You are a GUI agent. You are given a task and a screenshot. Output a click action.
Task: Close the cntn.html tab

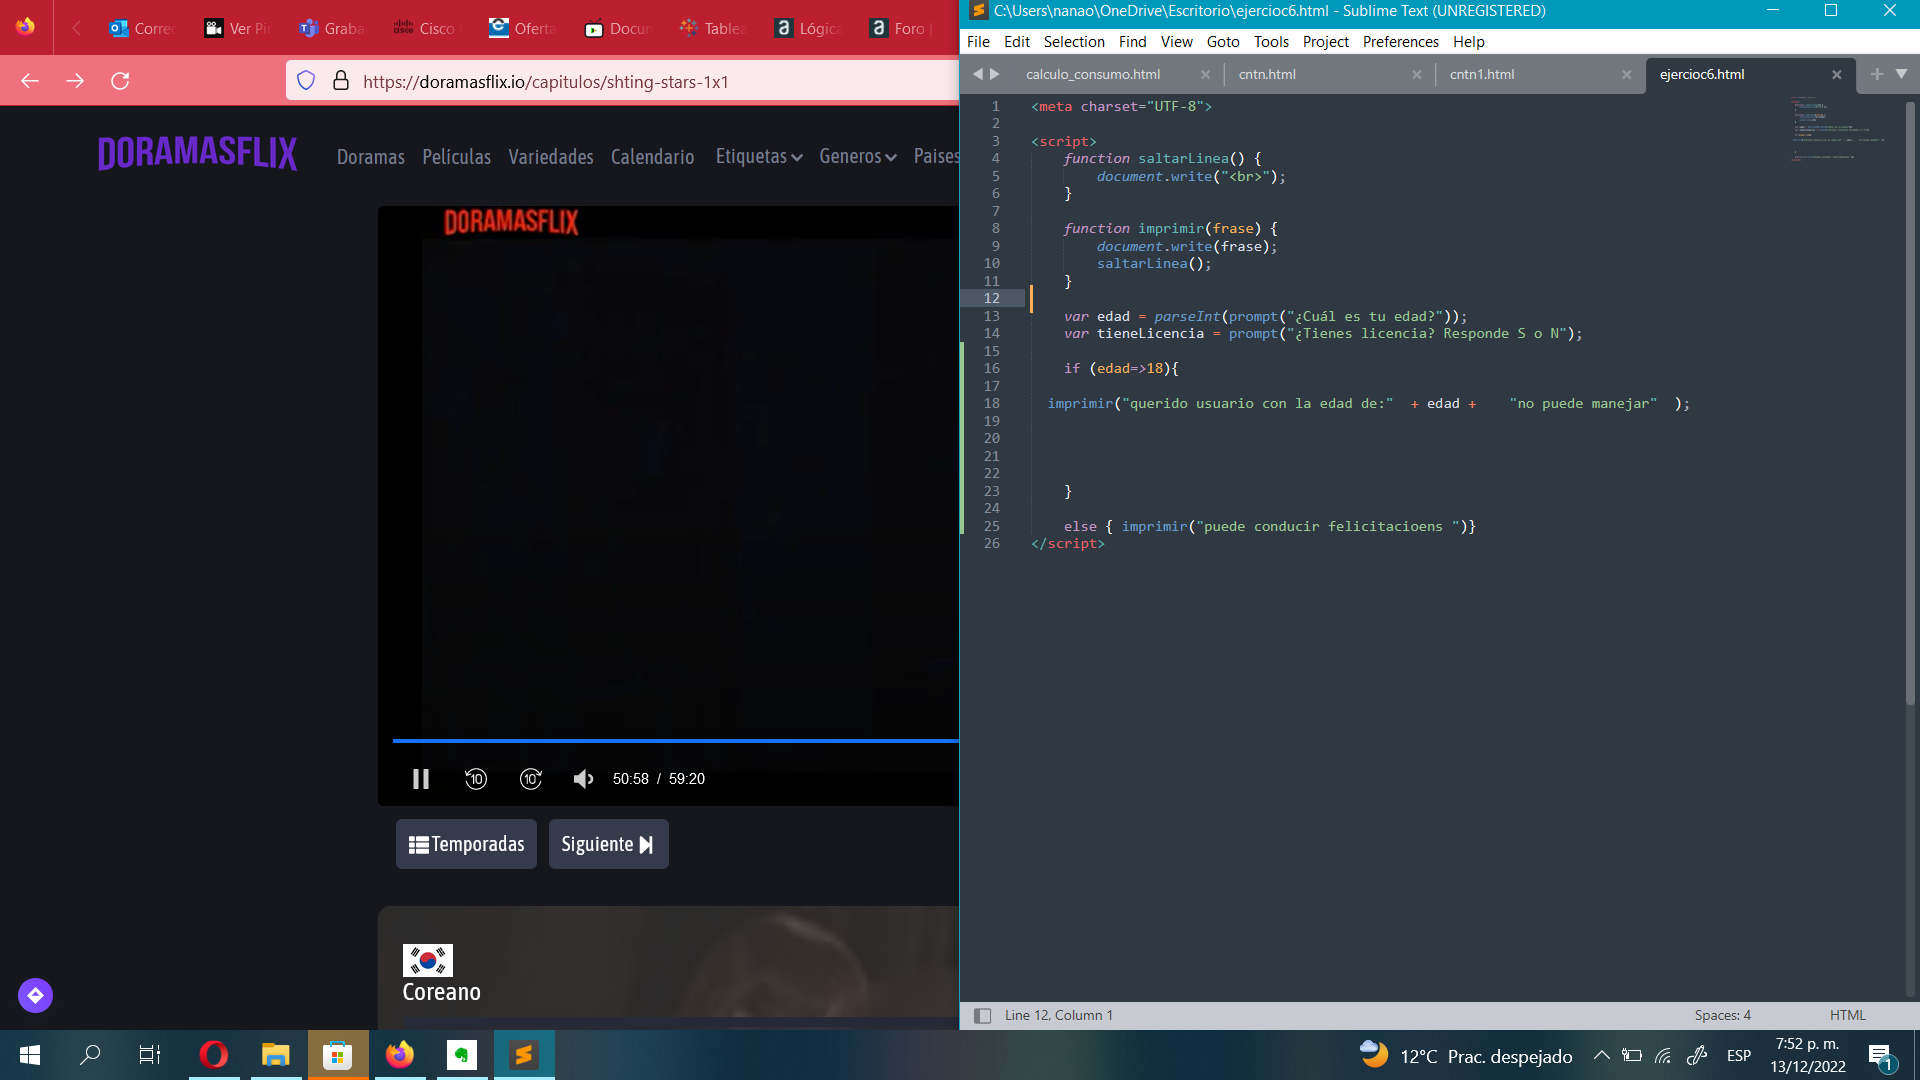pos(1416,75)
